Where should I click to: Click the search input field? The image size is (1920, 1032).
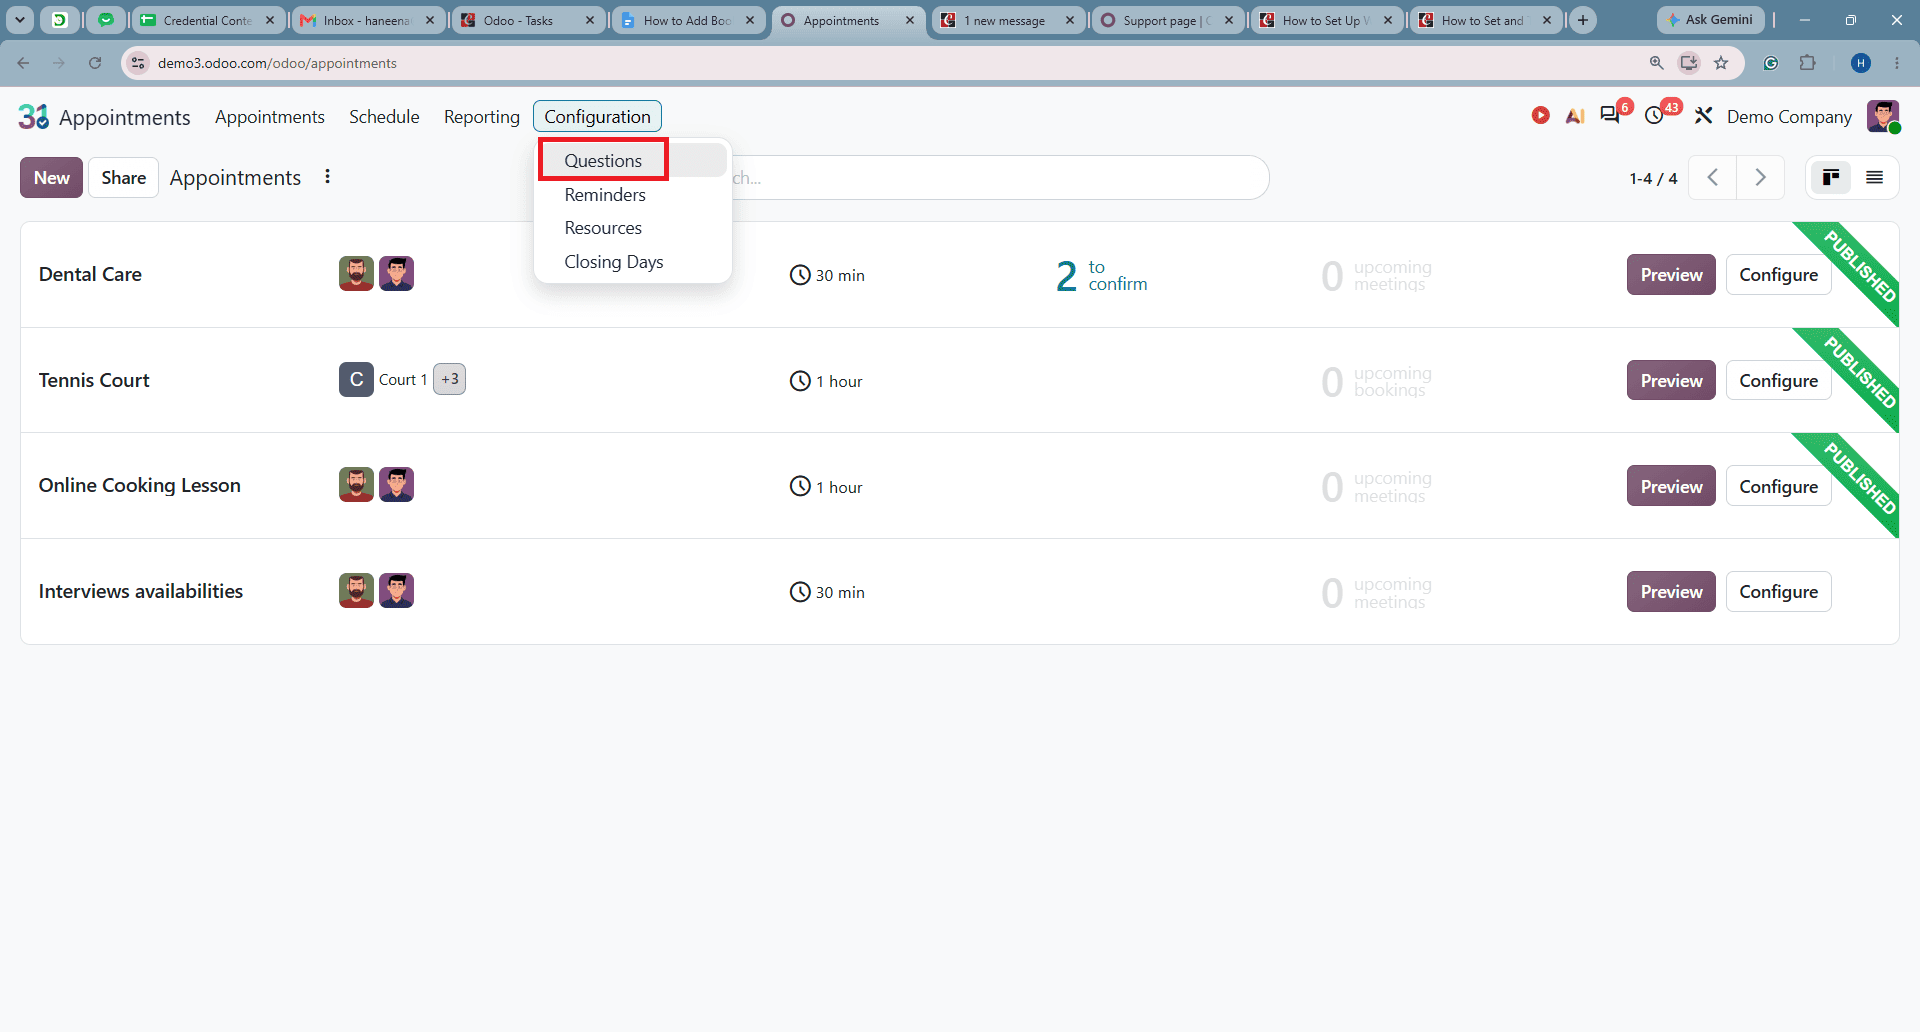click(1000, 178)
